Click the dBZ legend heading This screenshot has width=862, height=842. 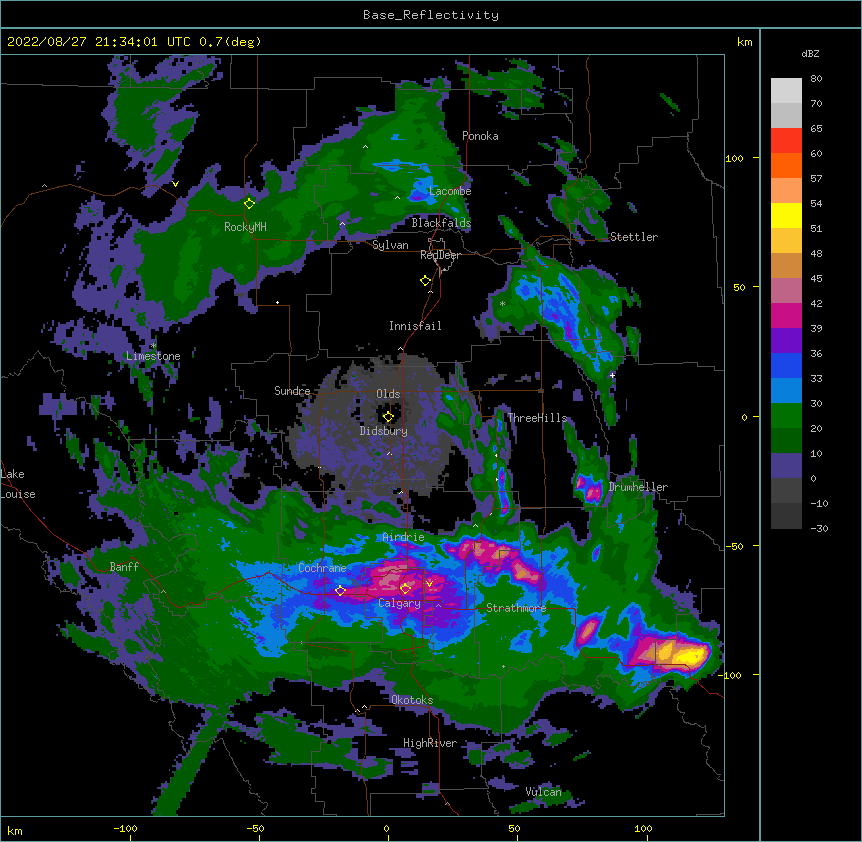tap(810, 54)
